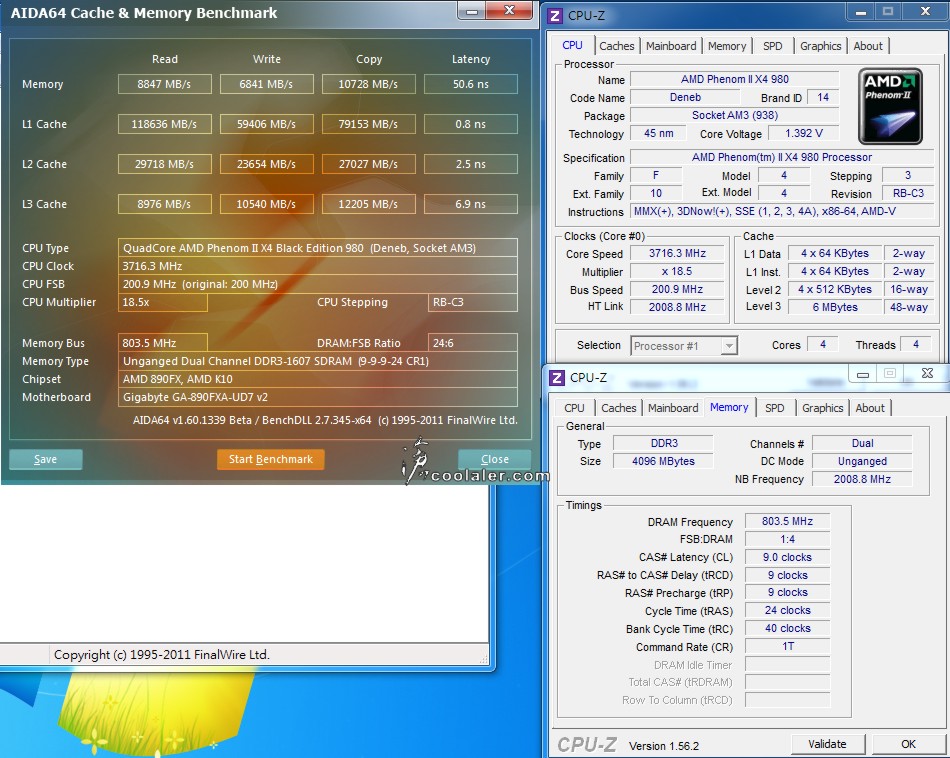Click HT Link value 2008.8 MHz
The height and width of the screenshot is (758, 950).
coord(677,307)
